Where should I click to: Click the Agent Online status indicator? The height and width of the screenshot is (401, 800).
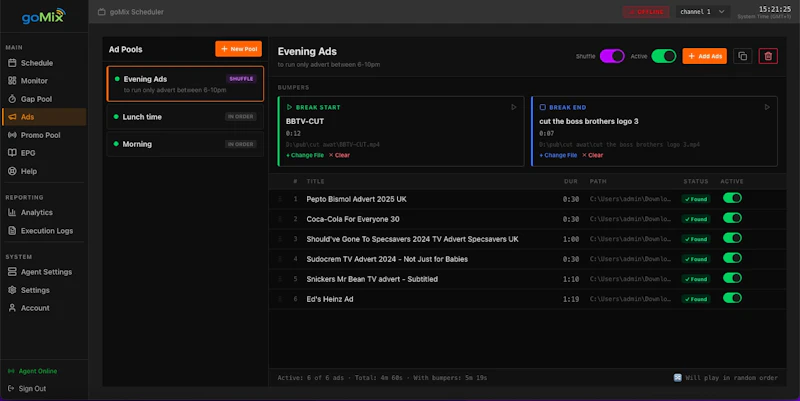33,371
